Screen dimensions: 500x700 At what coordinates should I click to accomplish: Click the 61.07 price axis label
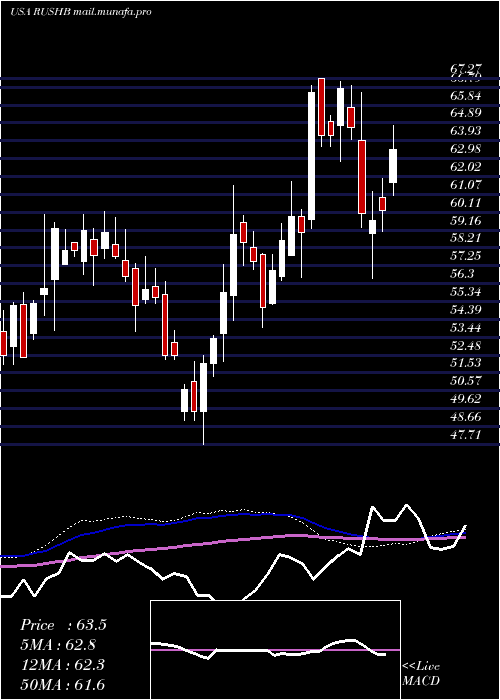coord(466,184)
